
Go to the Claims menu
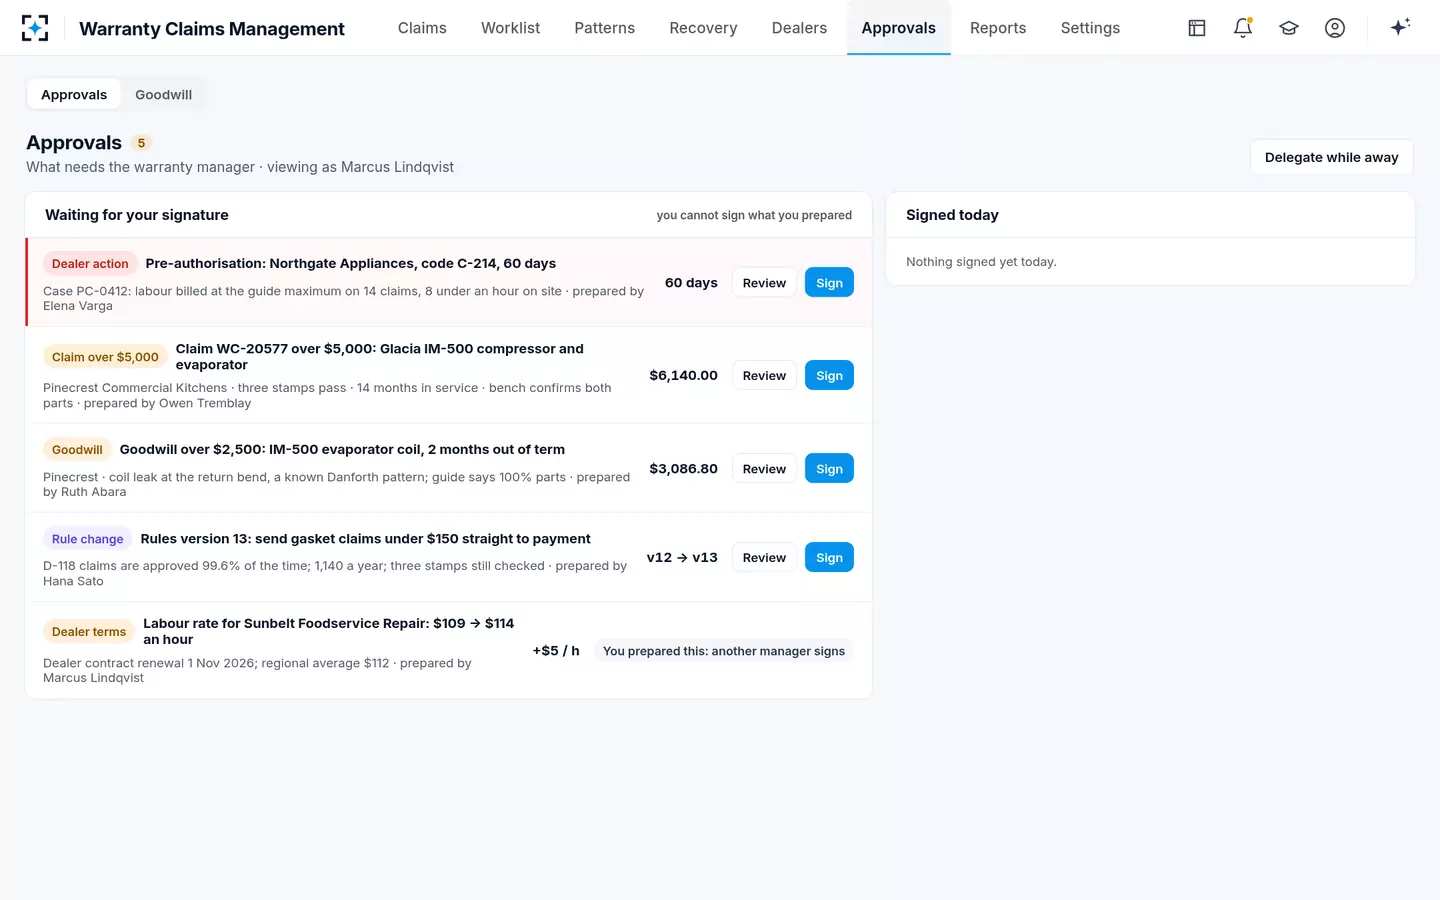[422, 28]
